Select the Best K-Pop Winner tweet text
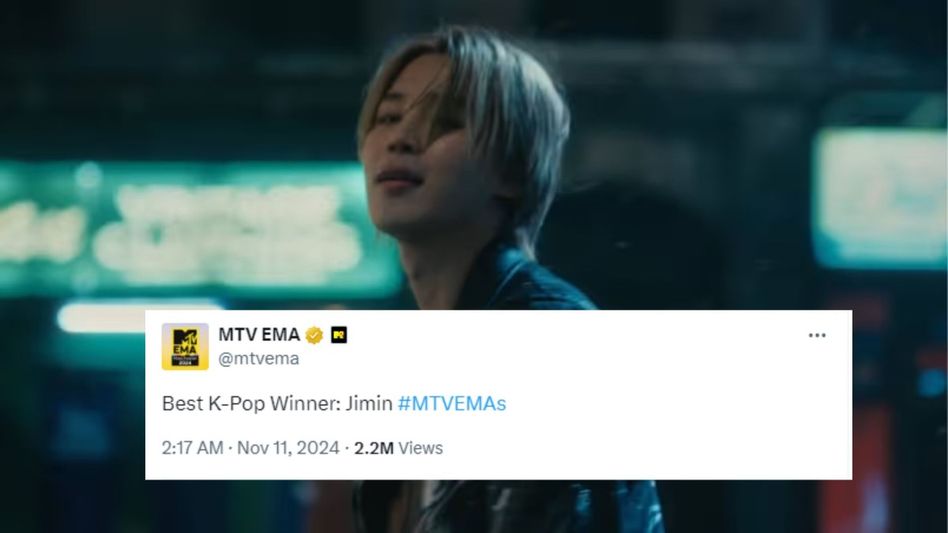The image size is (948, 533). 334,403
